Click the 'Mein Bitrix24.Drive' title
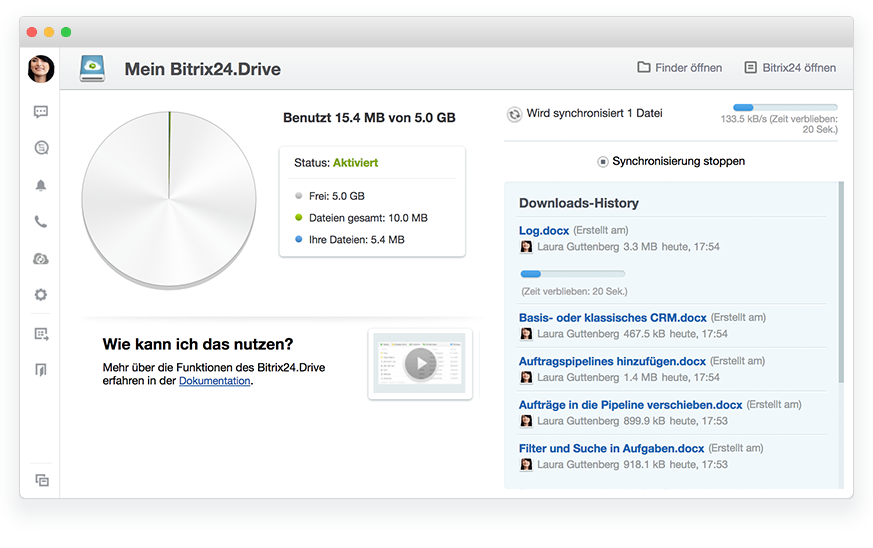Viewport: 873px width, 548px height. click(x=203, y=69)
